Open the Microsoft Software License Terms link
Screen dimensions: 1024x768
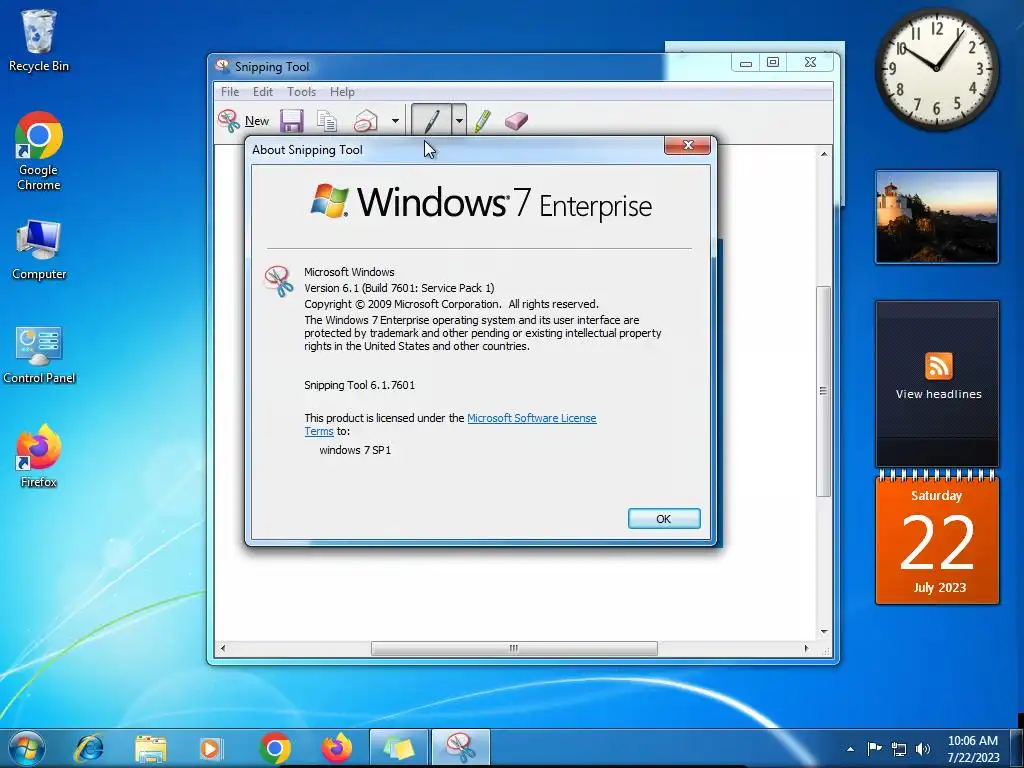(532, 418)
